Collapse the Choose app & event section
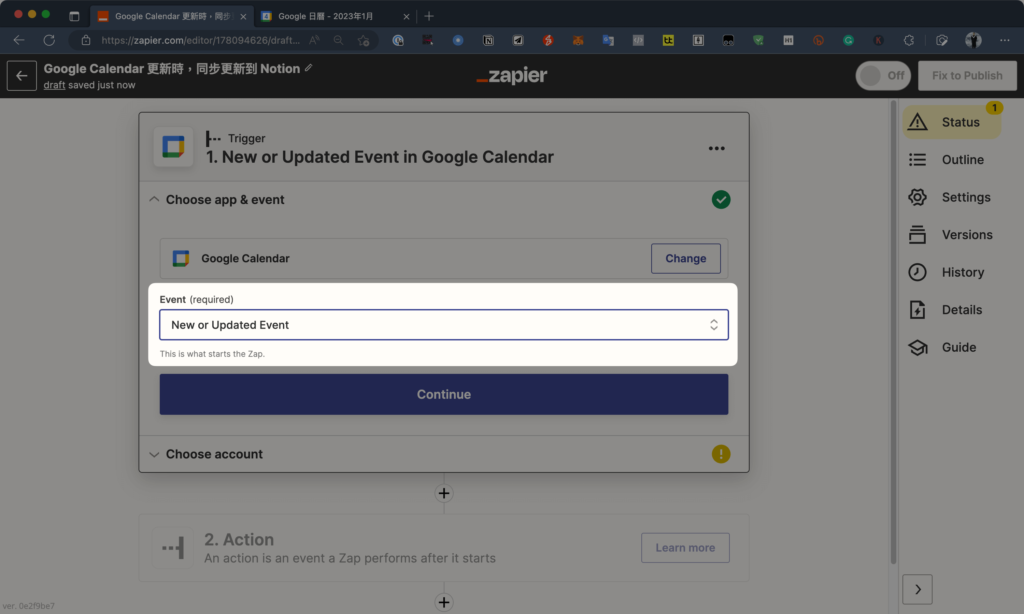The width and height of the screenshot is (1024, 614). click(x=154, y=199)
